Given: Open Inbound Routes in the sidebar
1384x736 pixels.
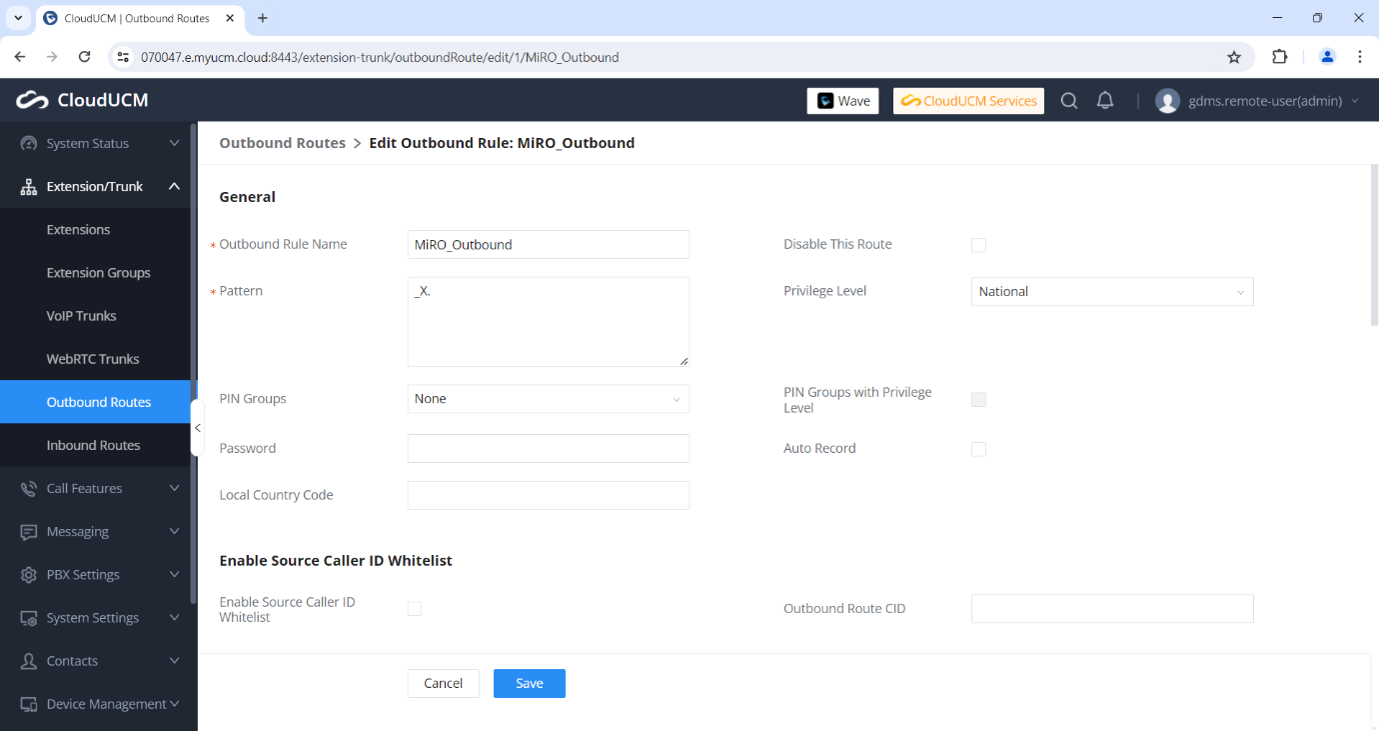Looking at the screenshot, I should [93, 445].
